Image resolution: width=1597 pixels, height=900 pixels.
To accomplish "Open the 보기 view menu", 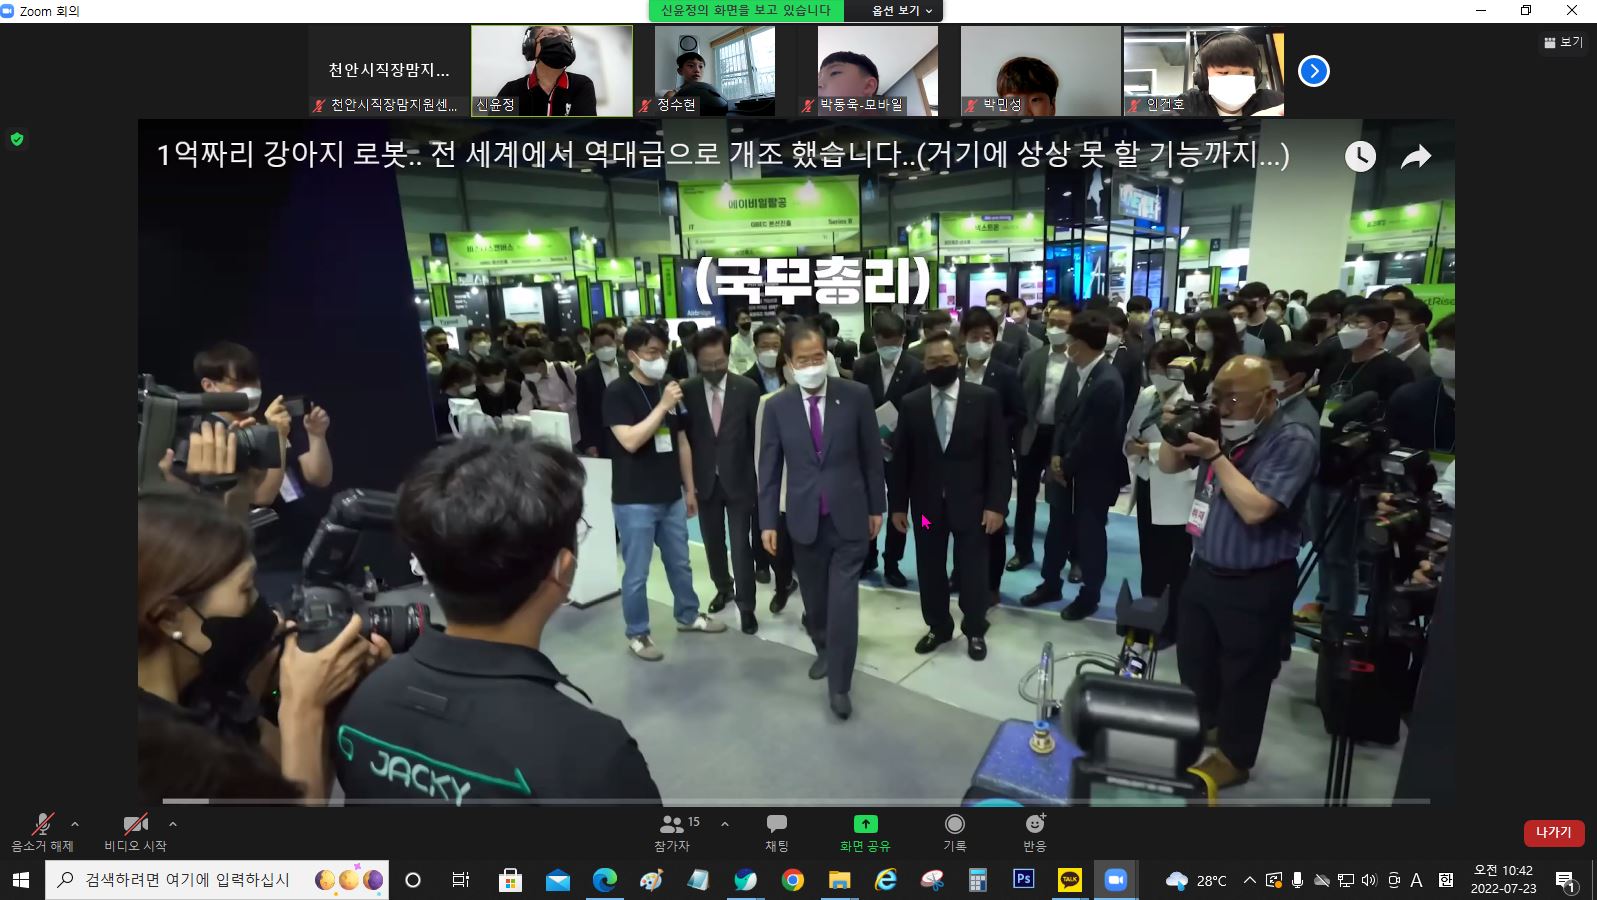I will pyautogui.click(x=1563, y=42).
